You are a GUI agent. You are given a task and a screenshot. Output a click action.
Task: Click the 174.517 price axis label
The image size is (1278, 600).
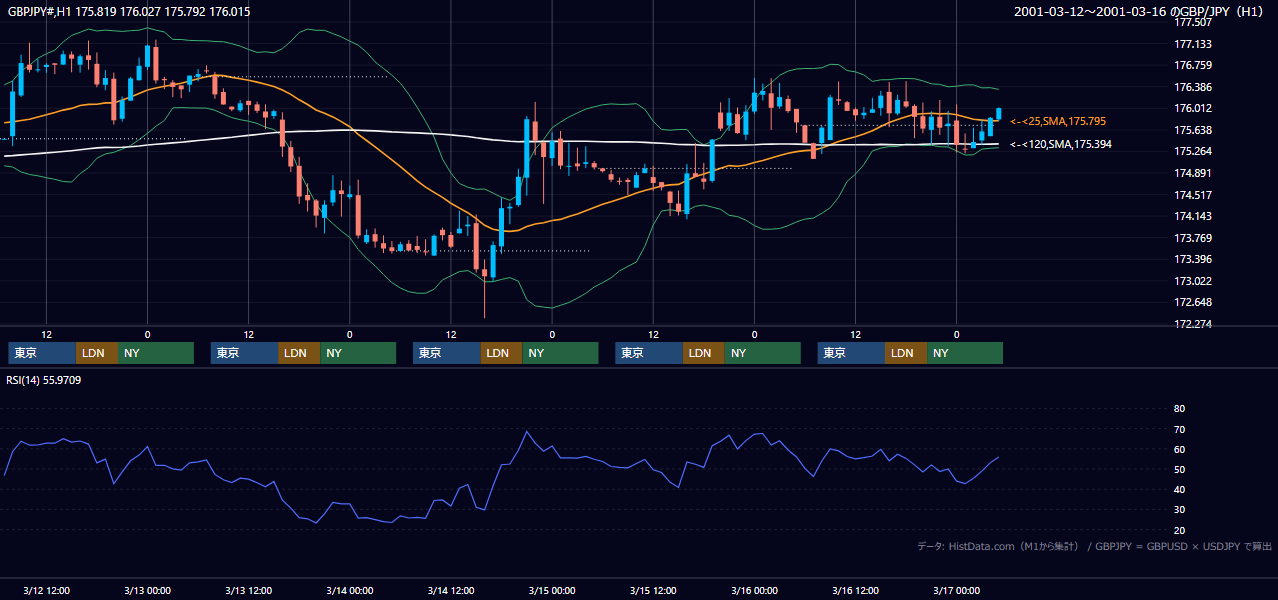[1193, 195]
